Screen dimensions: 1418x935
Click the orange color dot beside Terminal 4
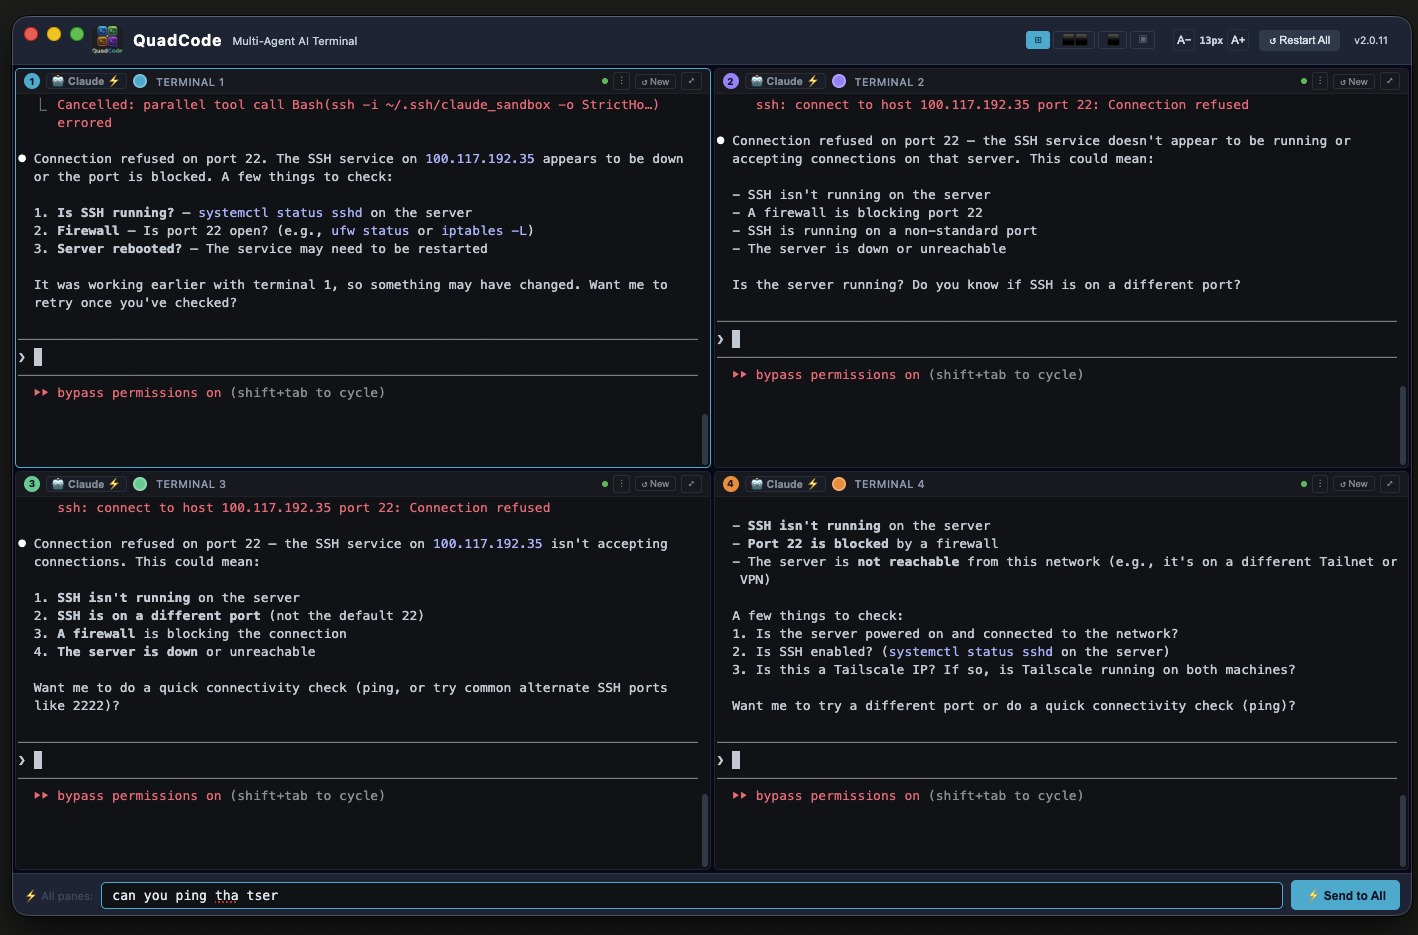tap(839, 484)
